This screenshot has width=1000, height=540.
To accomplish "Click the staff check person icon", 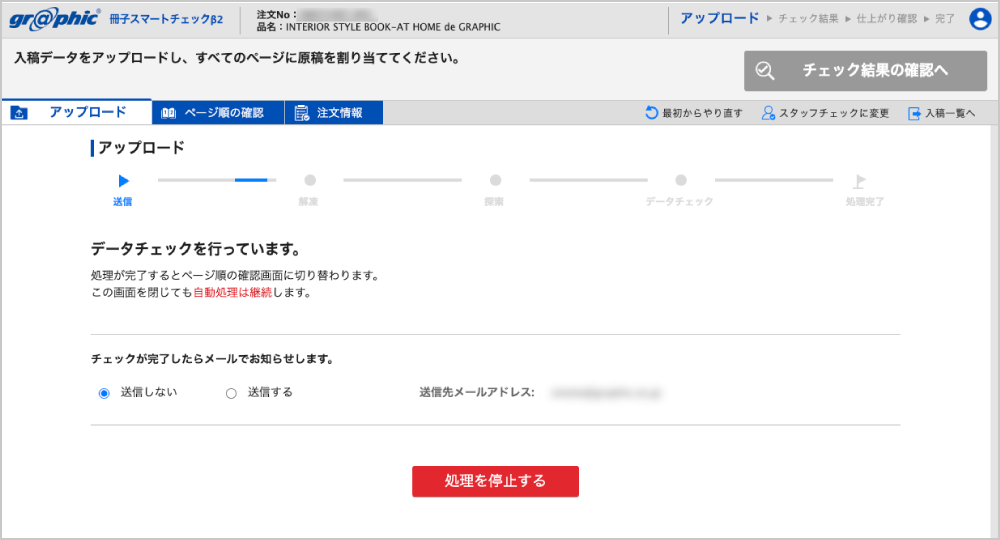I will [768, 113].
